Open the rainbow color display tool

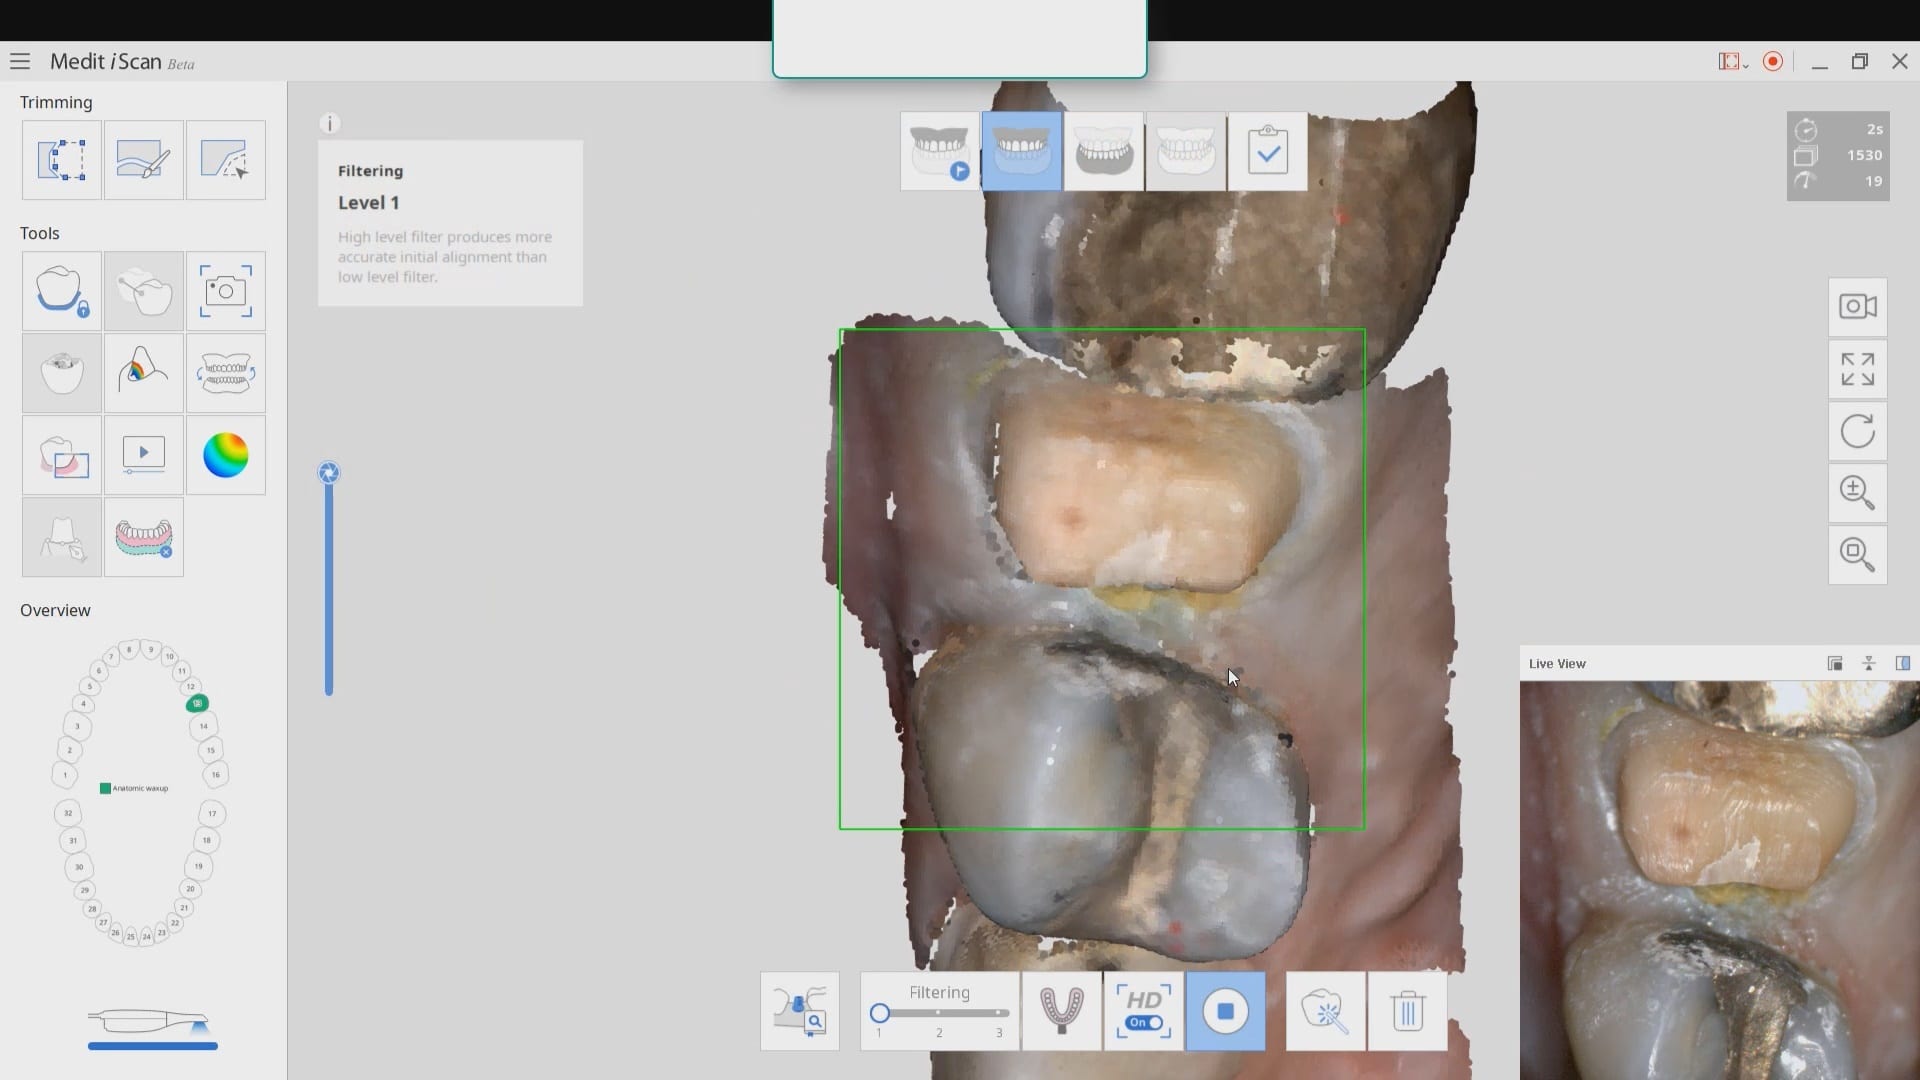click(225, 456)
